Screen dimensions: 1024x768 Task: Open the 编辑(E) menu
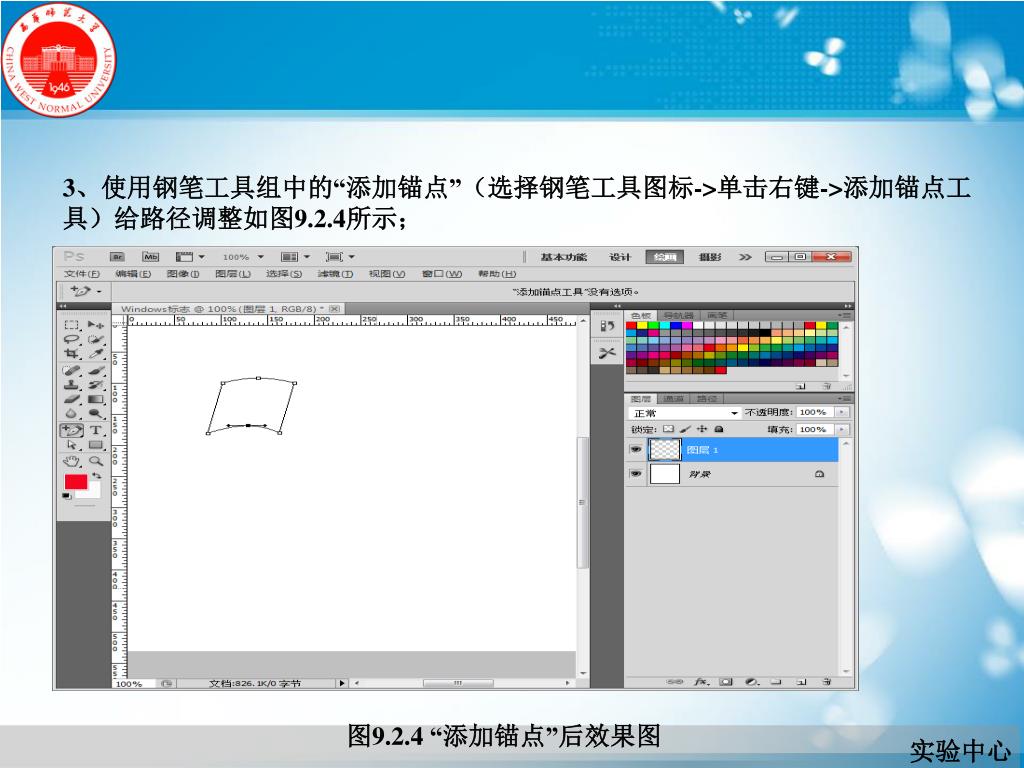133,274
